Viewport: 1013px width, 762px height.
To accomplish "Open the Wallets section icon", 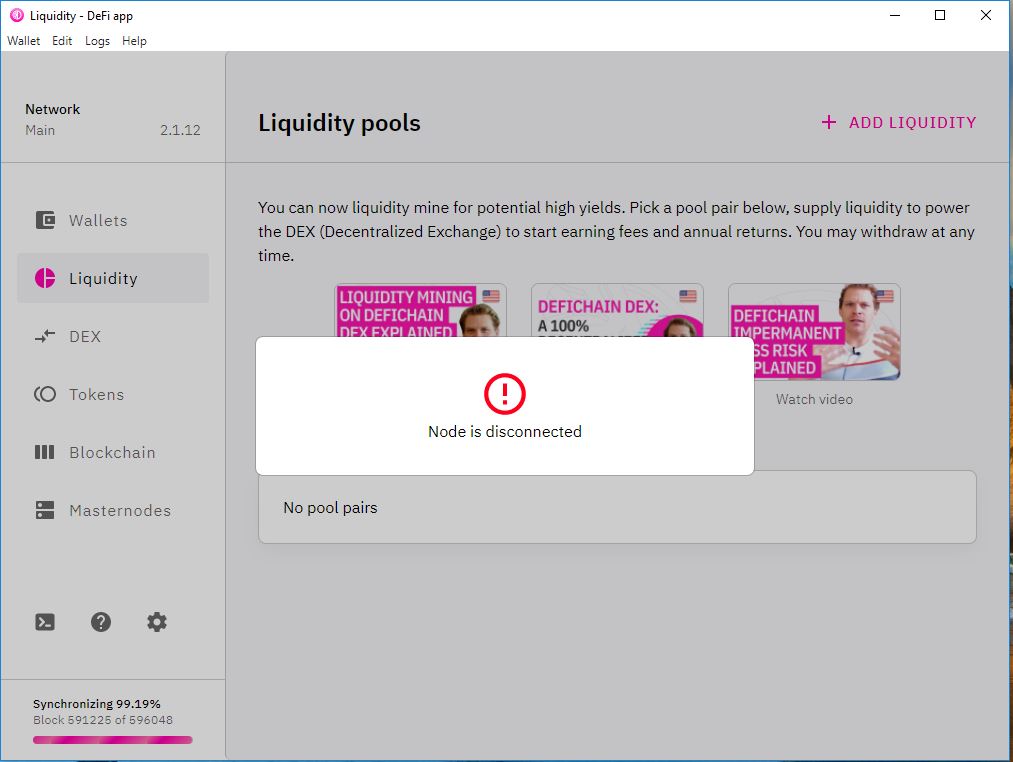I will (45, 220).
